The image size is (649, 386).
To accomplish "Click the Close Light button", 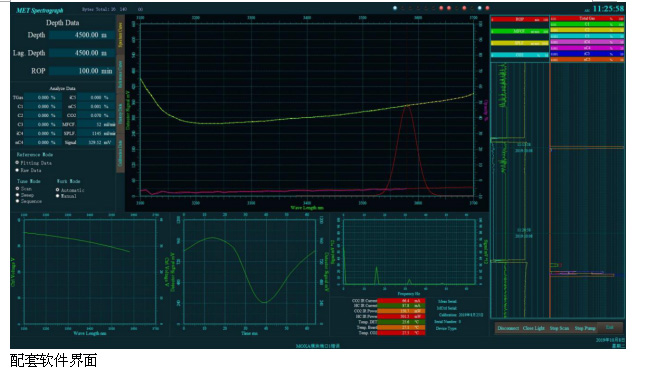I will (x=534, y=328).
